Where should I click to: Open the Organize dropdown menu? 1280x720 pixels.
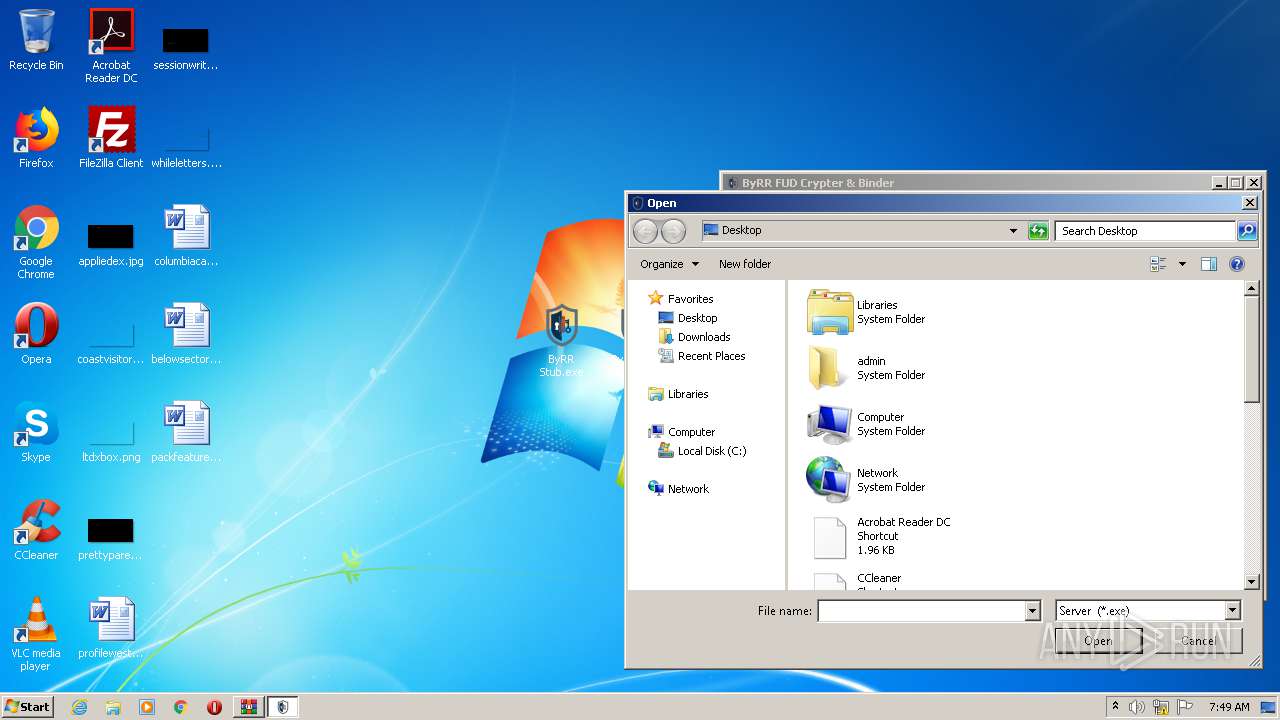coord(669,264)
